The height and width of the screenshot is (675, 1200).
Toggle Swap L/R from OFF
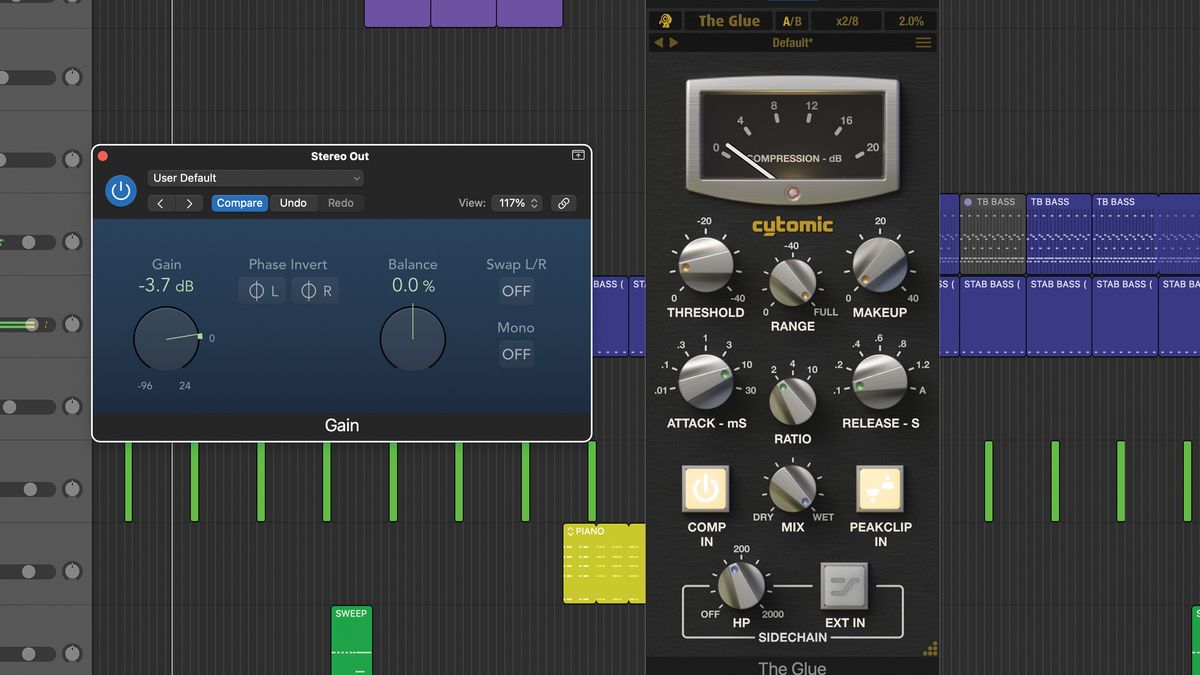516,291
